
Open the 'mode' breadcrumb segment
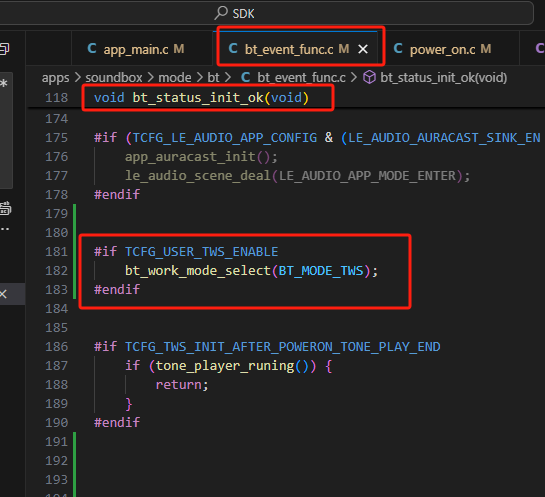point(174,78)
